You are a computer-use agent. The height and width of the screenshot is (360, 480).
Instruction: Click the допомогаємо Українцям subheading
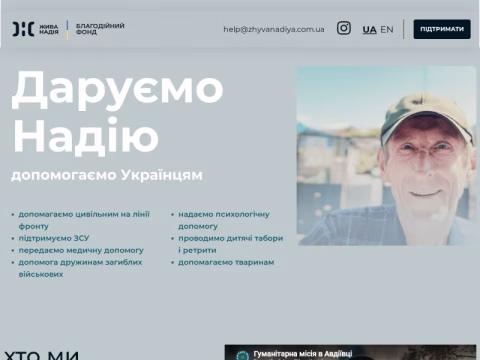pyautogui.click(x=107, y=175)
